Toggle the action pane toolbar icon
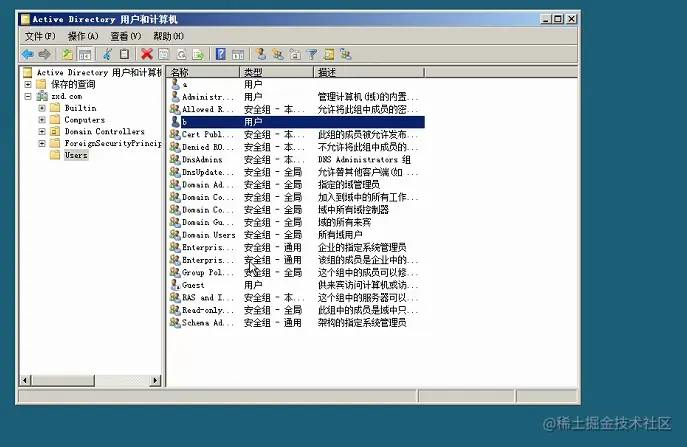Screen dimensions: 687x447 [x=238, y=54]
